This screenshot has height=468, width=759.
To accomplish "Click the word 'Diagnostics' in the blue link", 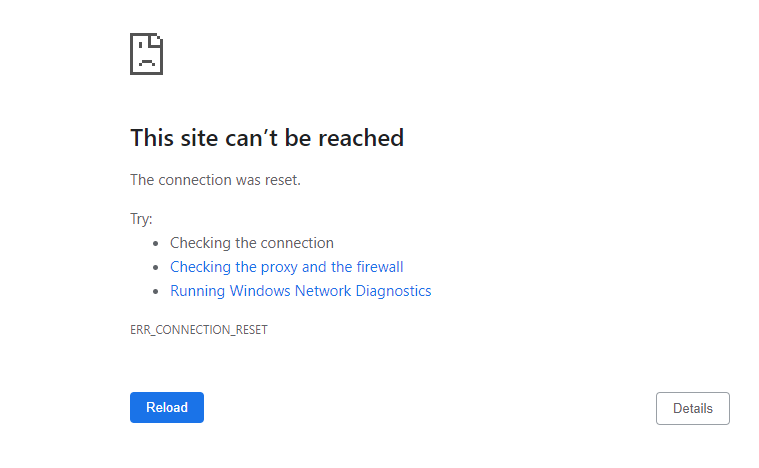I will pyautogui.click(x=394, y=291).
